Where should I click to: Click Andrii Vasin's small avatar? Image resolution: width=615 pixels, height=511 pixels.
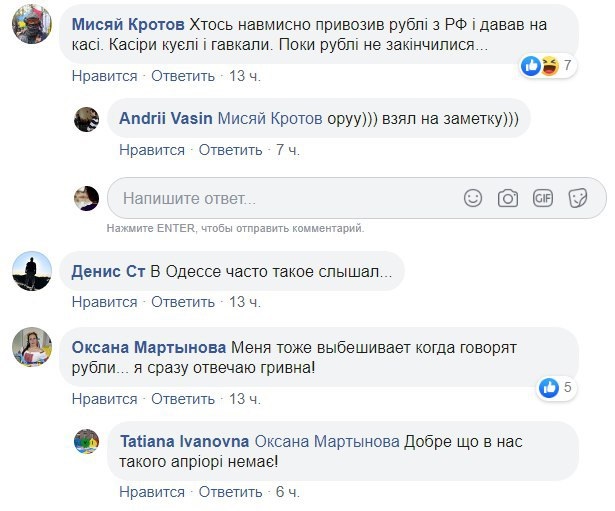click(x=87, y=119)
